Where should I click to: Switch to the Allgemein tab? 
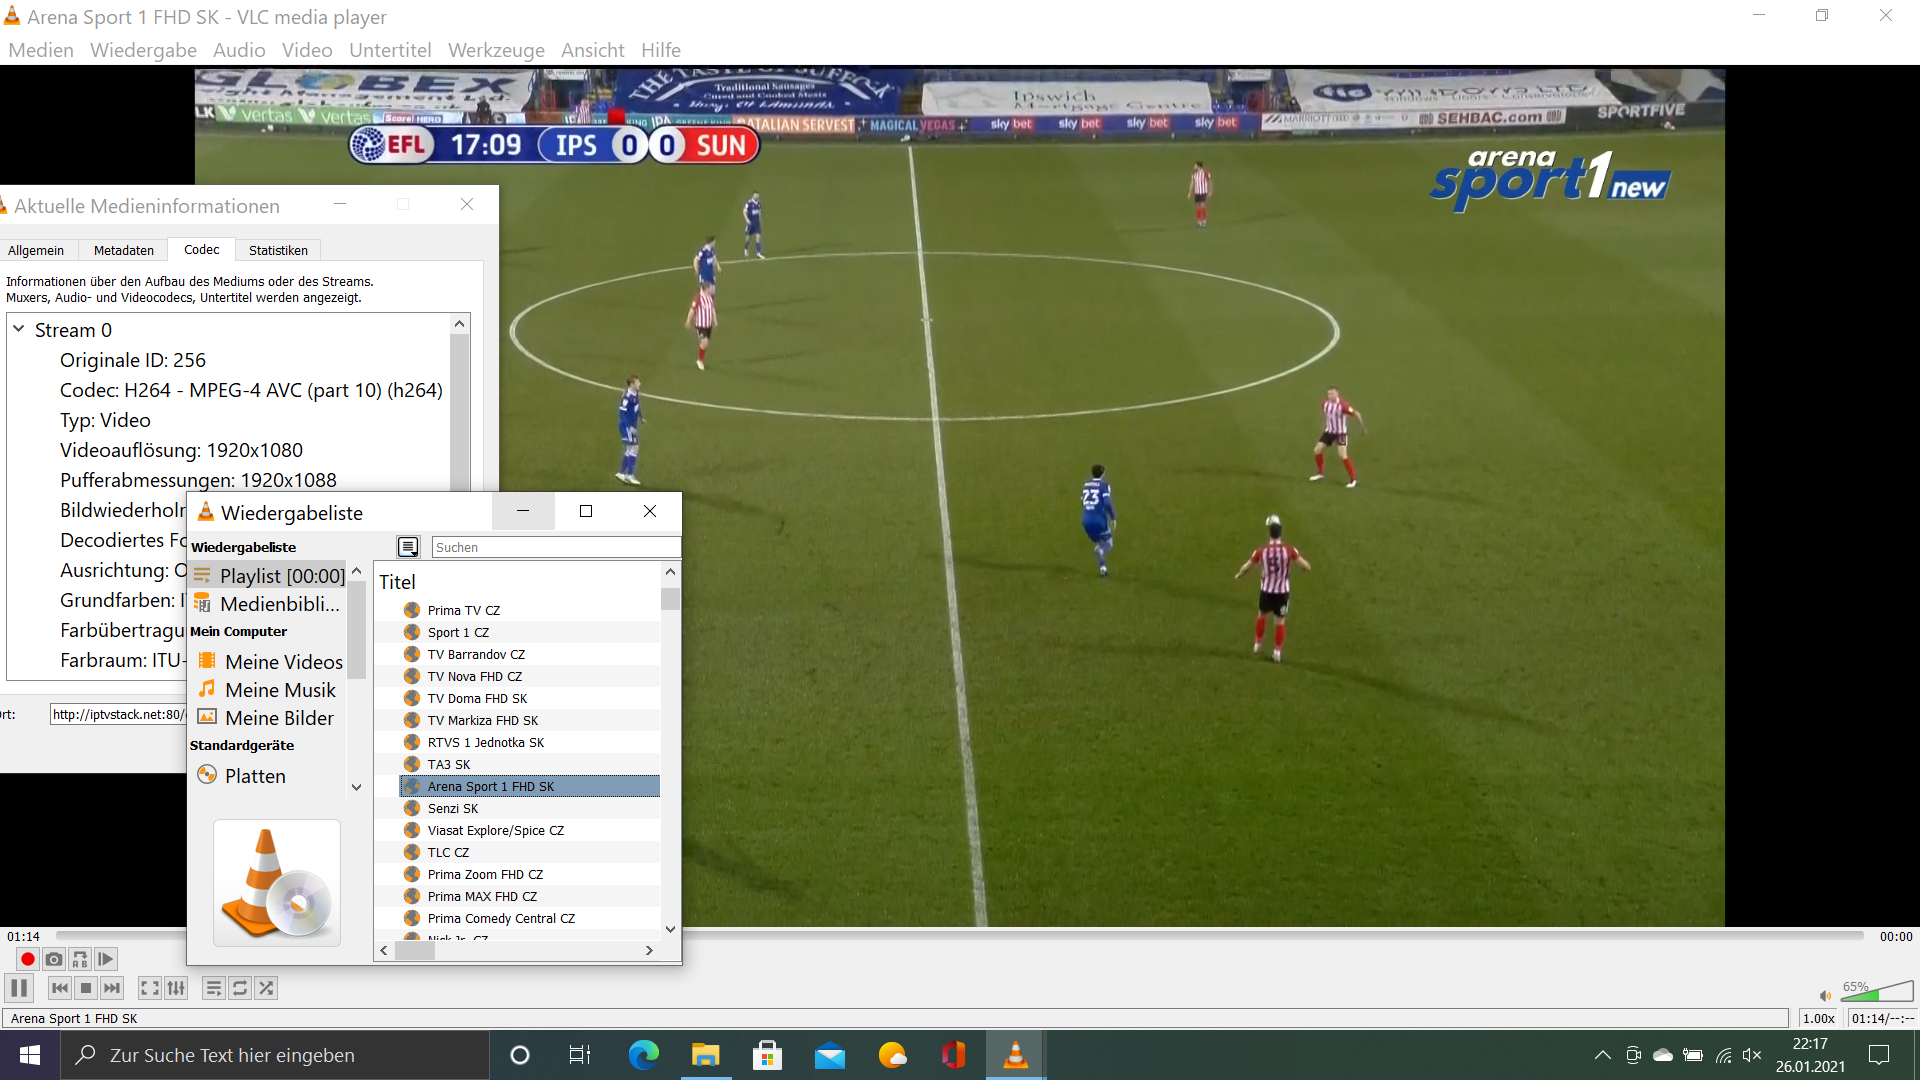click(x=36, y=250)
